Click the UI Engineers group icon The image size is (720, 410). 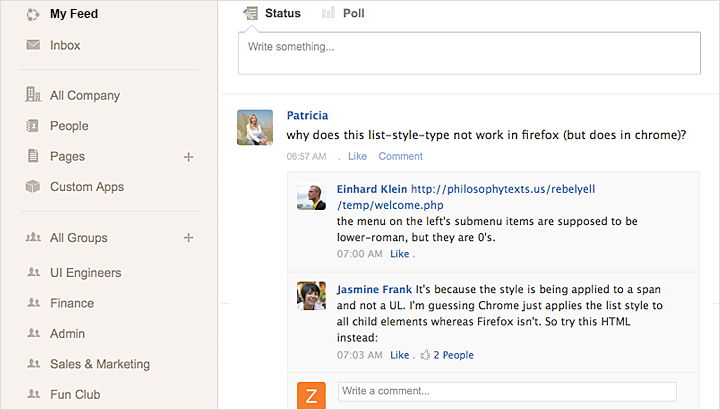tap(33, 273)
